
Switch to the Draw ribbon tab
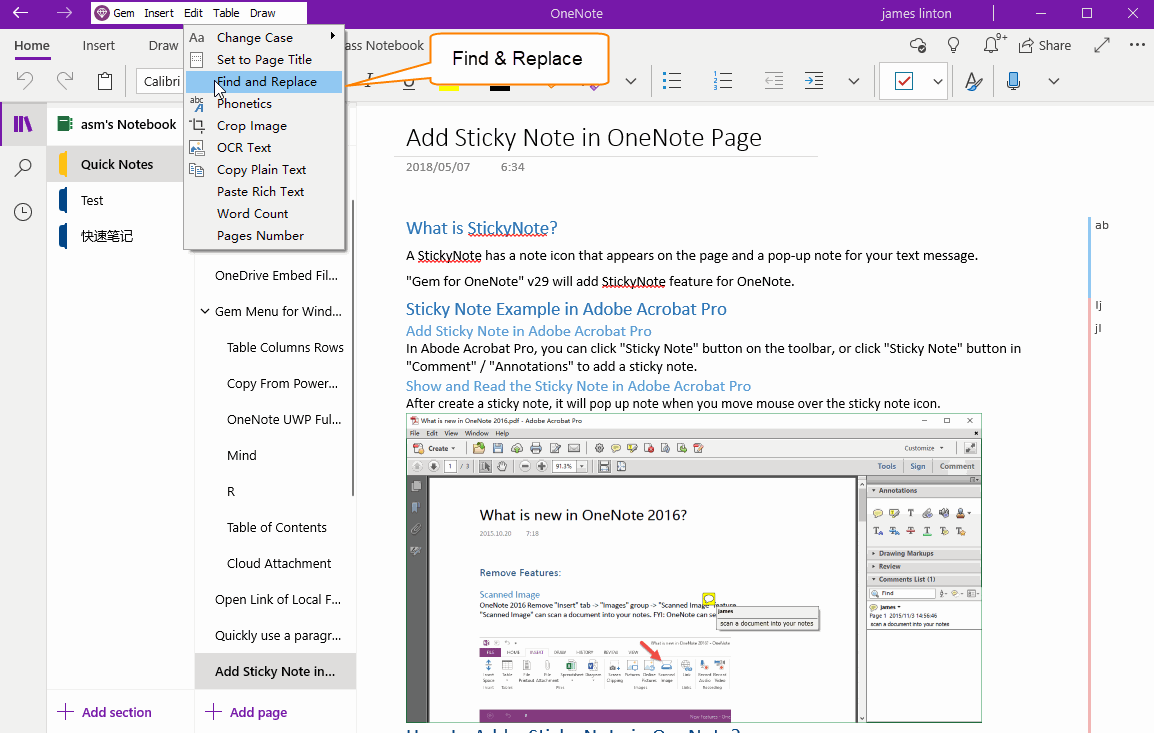[x=163, y=46]
